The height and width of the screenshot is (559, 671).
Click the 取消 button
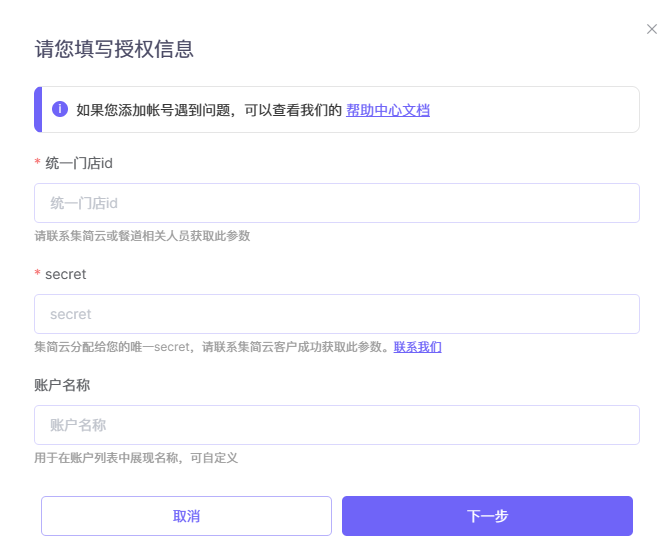[186, 516]
